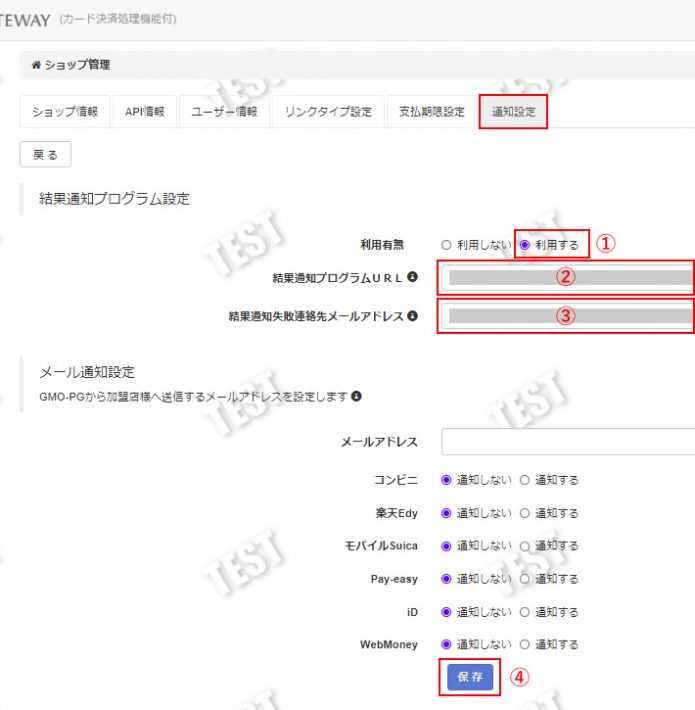Click the メールアドレス input field
The width and height of the screenshot is (695, 710).
coord(568,442)
